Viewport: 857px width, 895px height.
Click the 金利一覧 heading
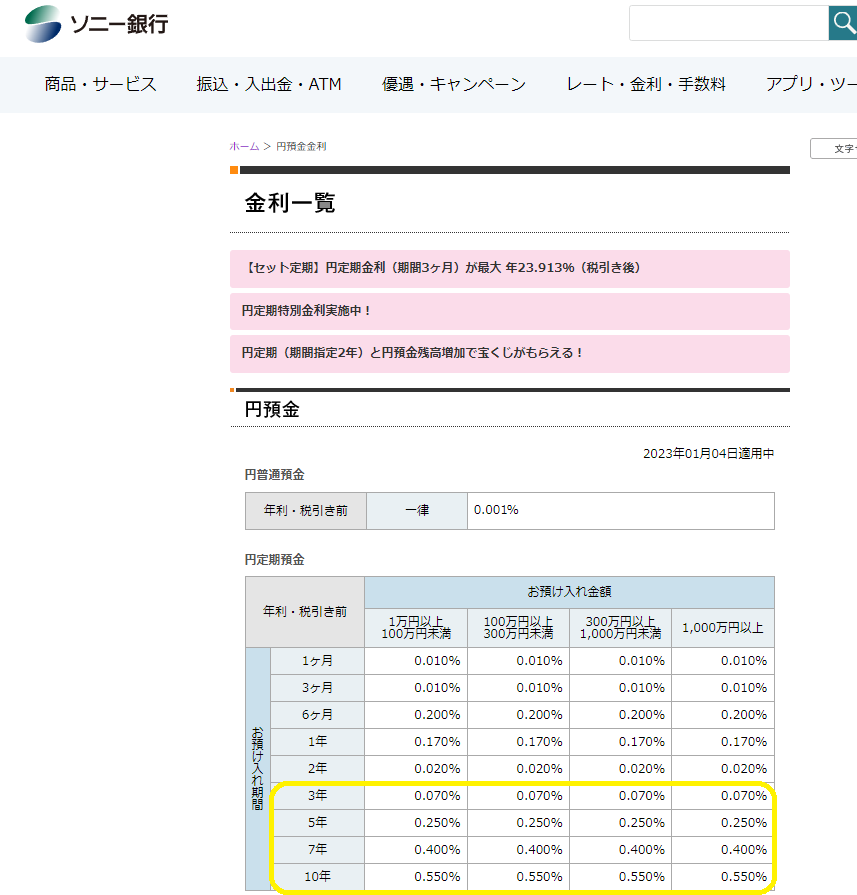[290, 203]
